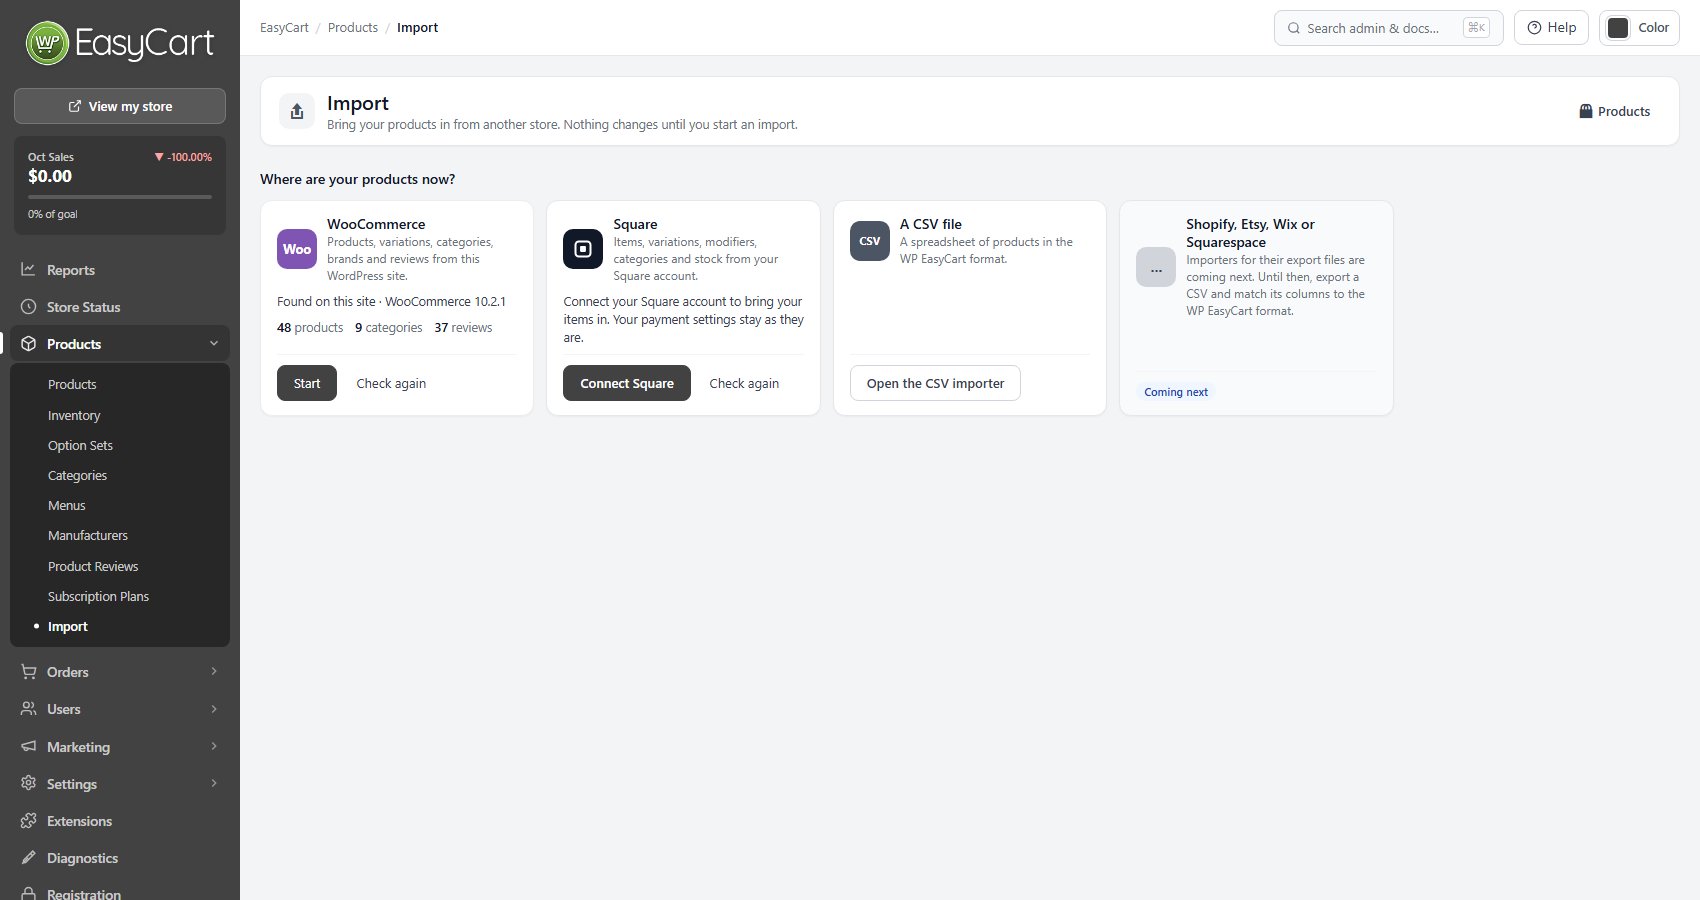Click the Settings gear icon
Image resolution: width=1700 pixels, height=900 pixels.
(29, 784)
